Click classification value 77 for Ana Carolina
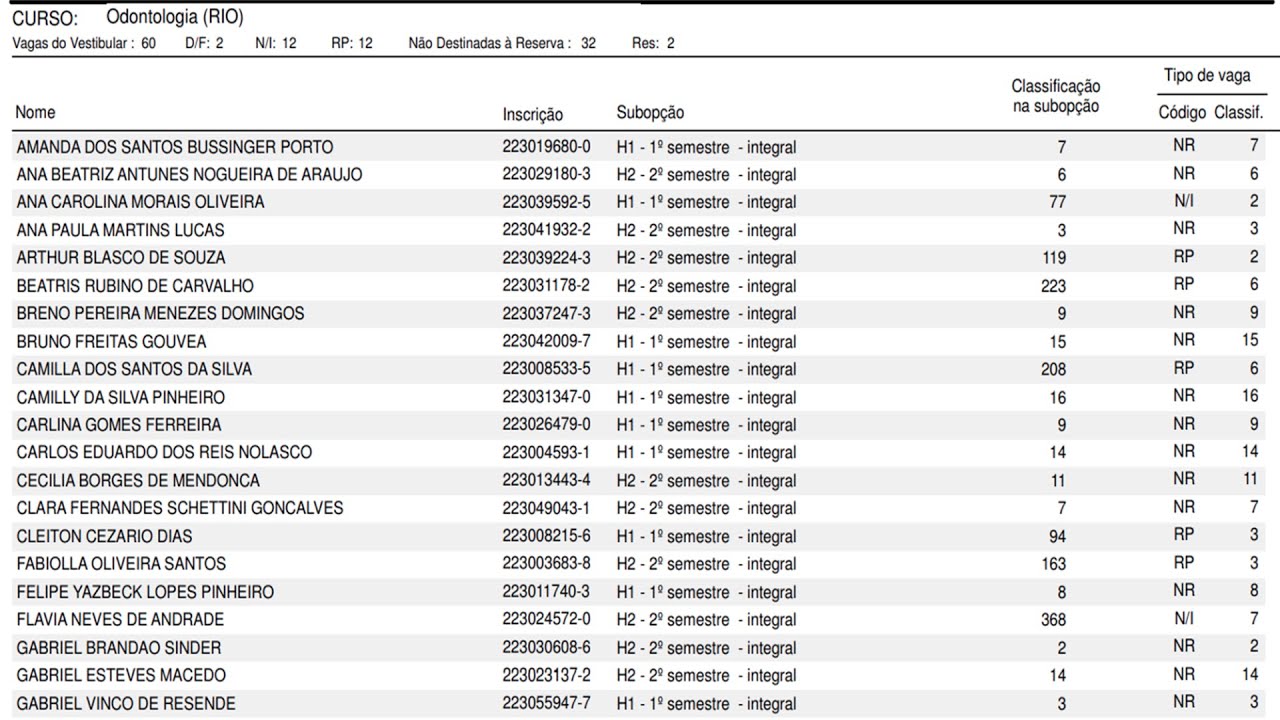Image resolution: width=1280 pixels, height=720 pixels. [1058, 203]
